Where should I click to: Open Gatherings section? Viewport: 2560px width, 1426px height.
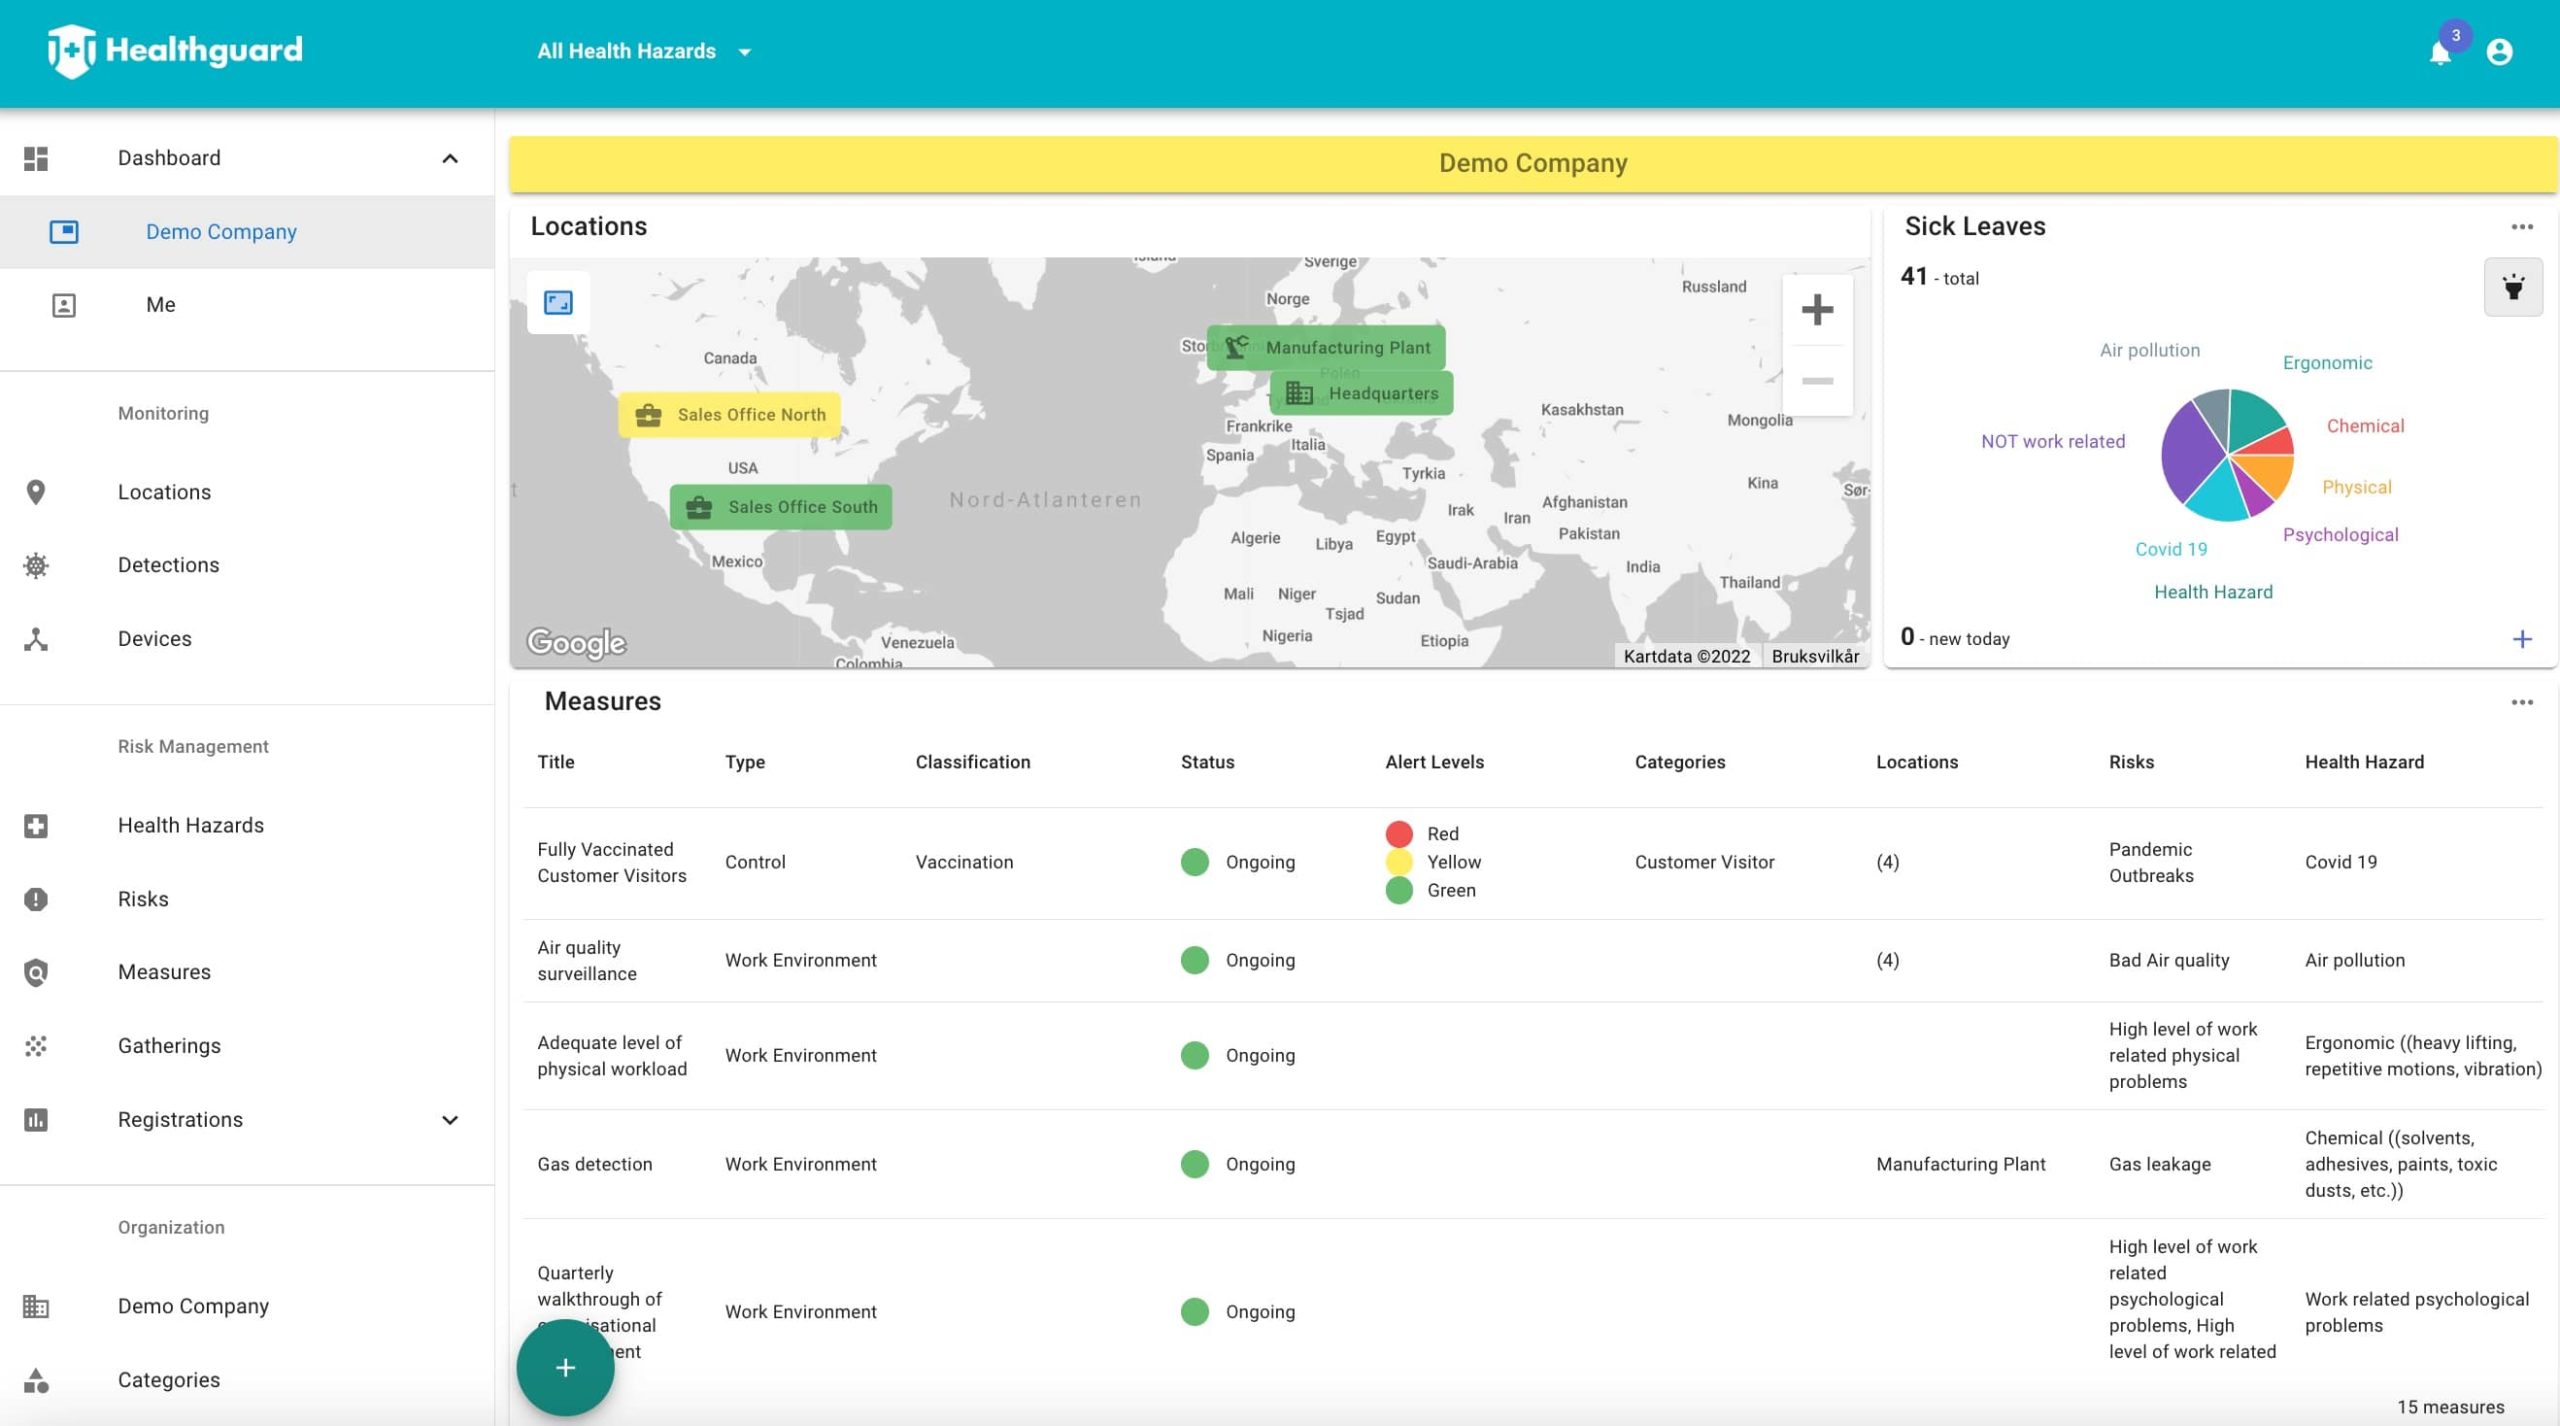click(x=247, y=1046)
